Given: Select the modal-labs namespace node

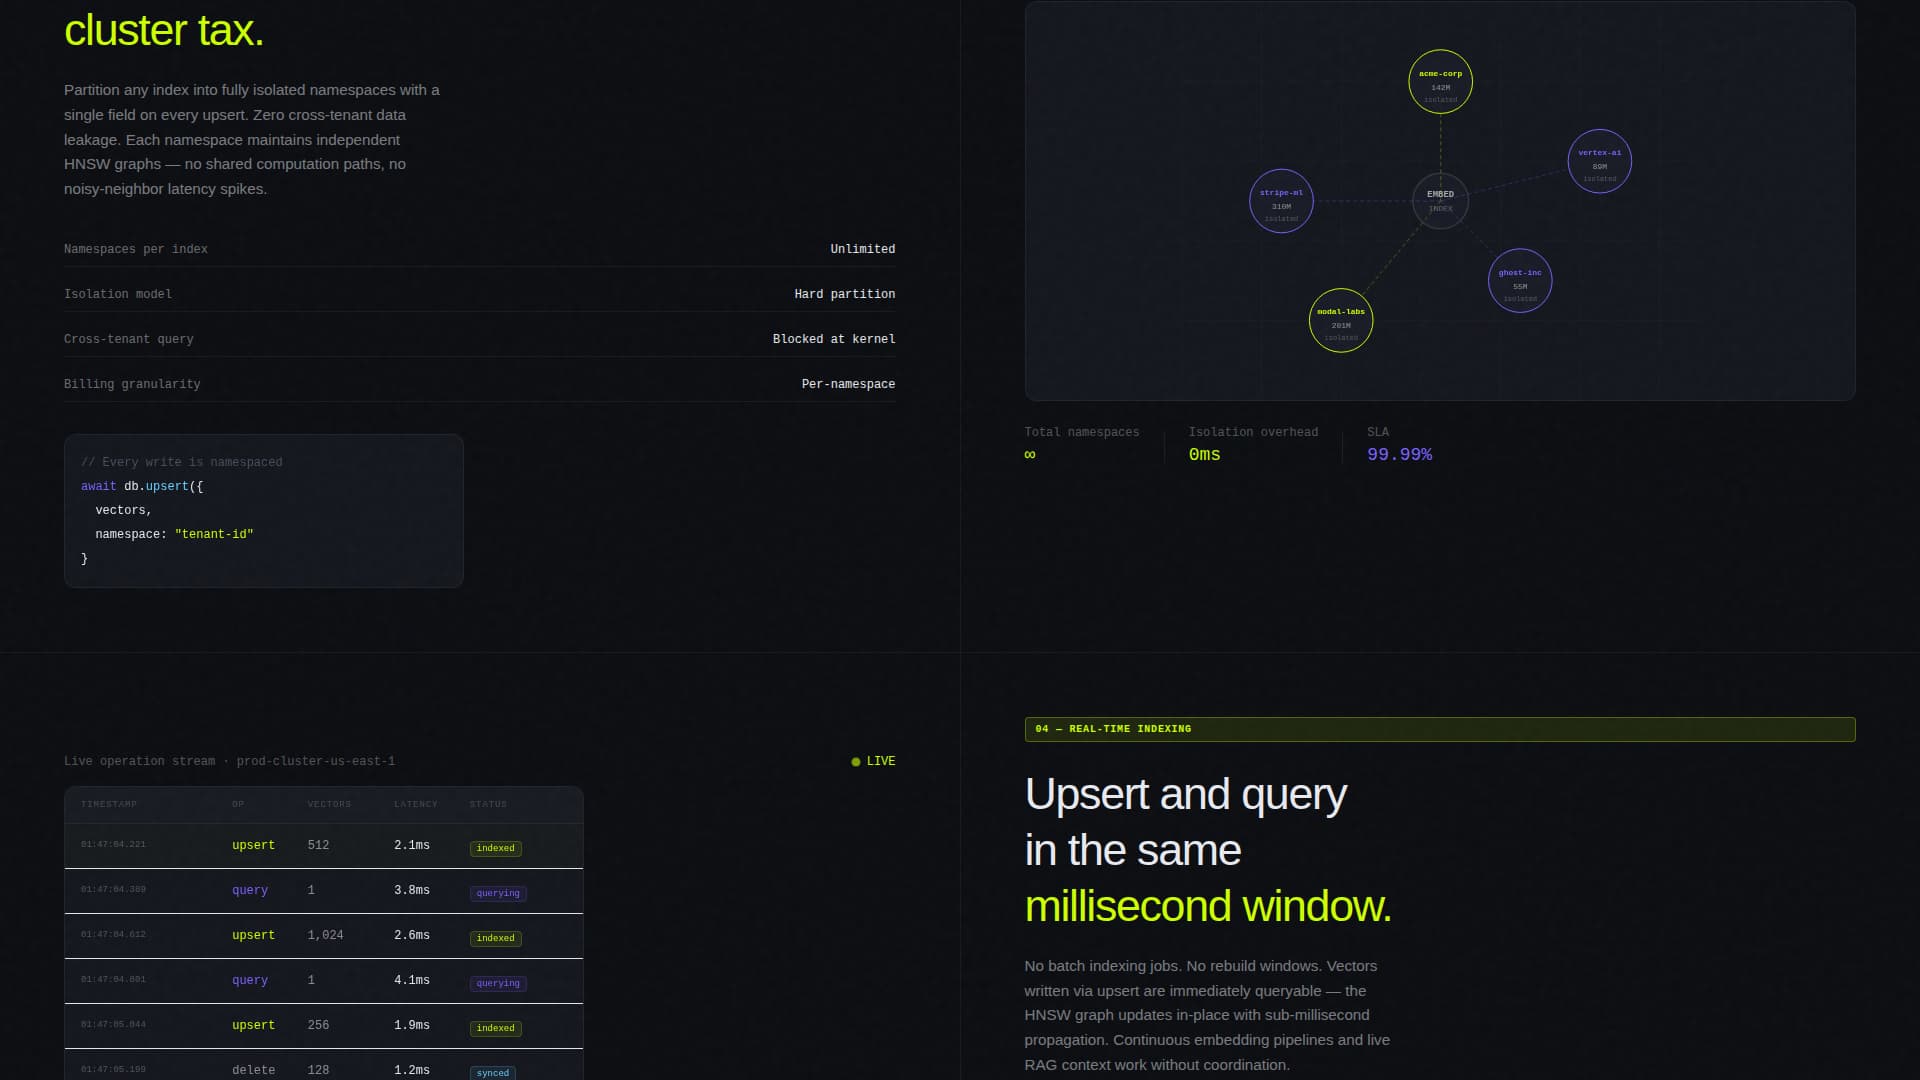Looking at the screenshot, I should click(x=1341, y=320).
